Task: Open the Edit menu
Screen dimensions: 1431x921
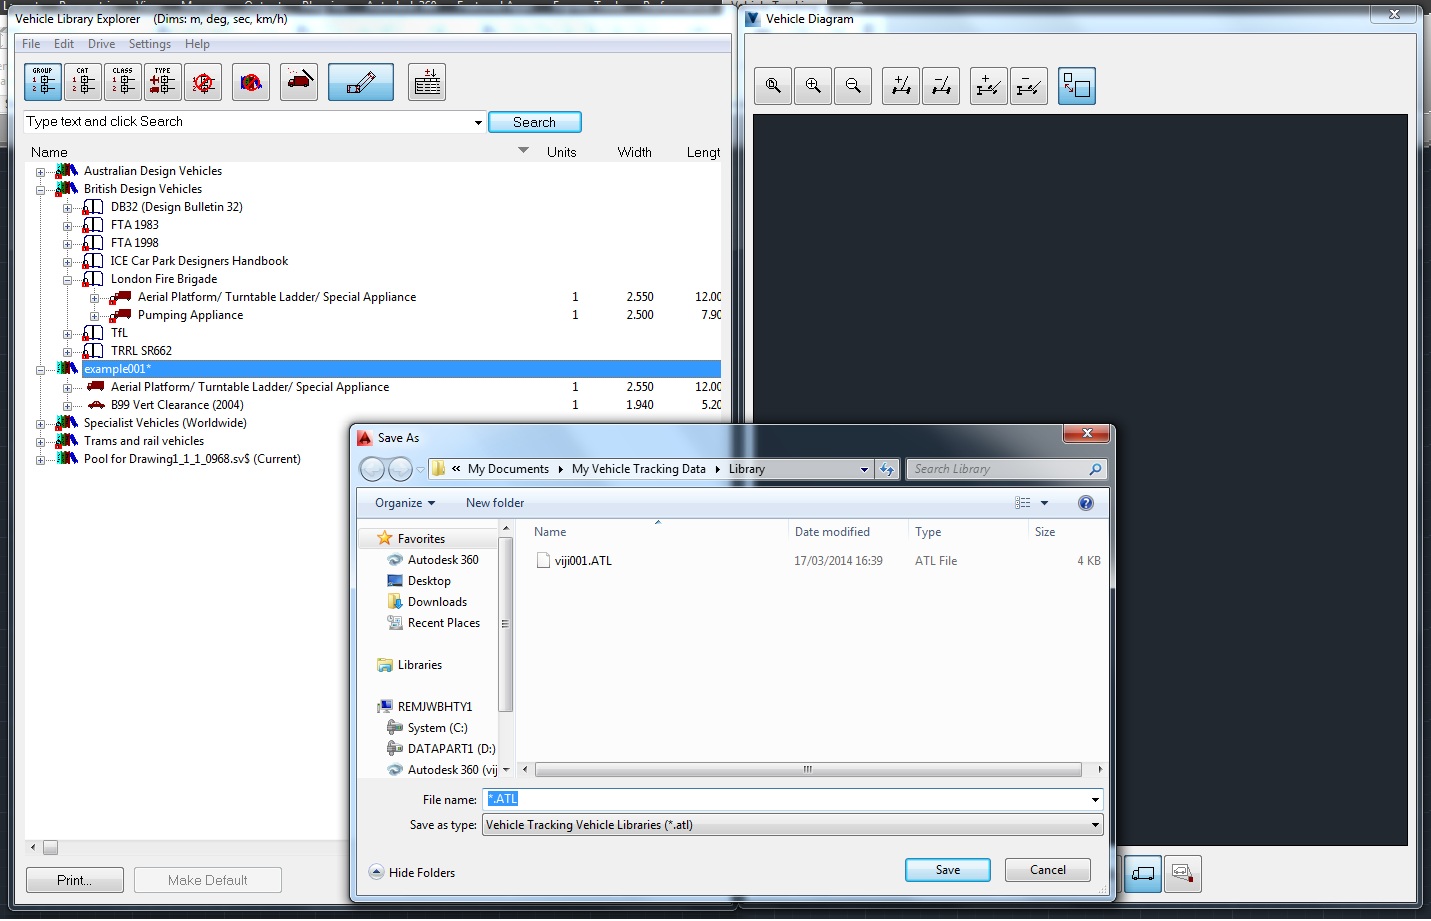Action: point(64,44)
